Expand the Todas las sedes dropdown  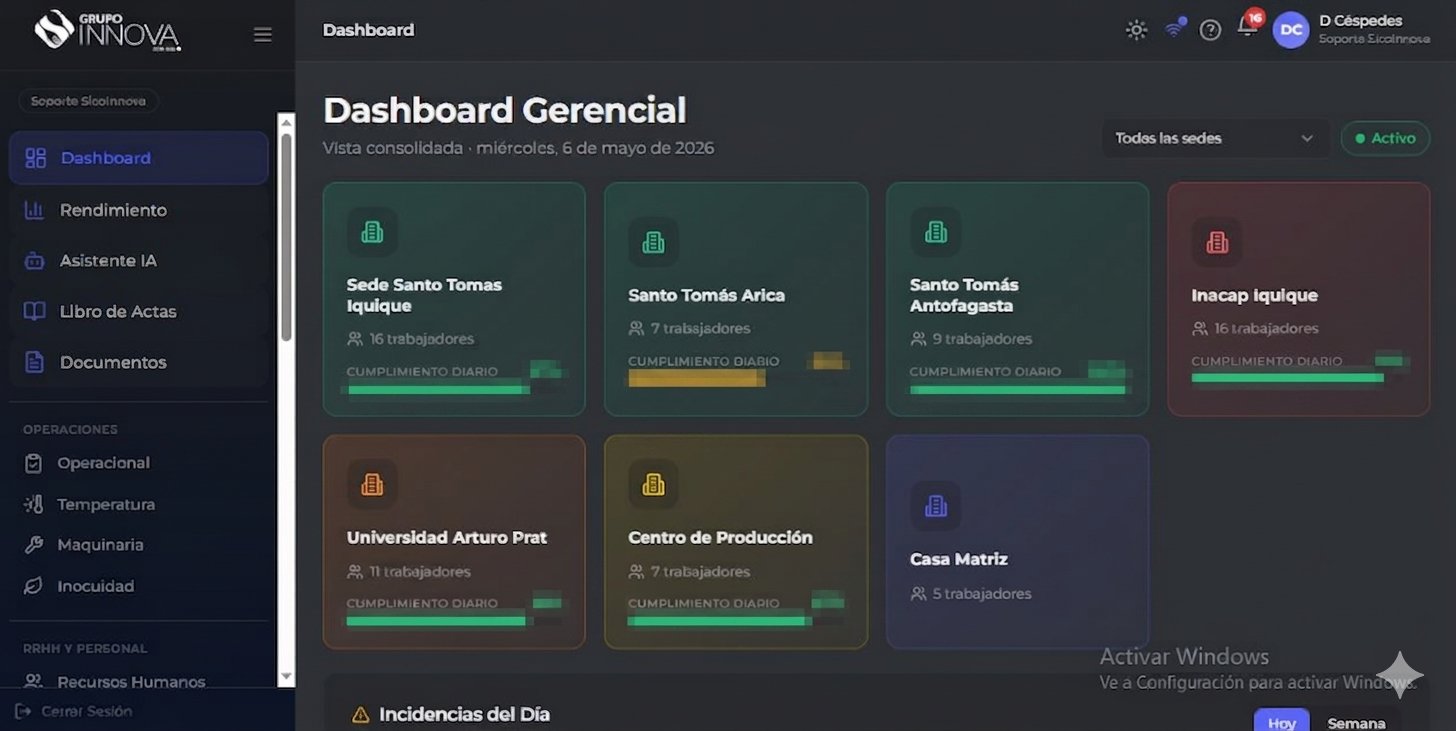click(1215, 138)
